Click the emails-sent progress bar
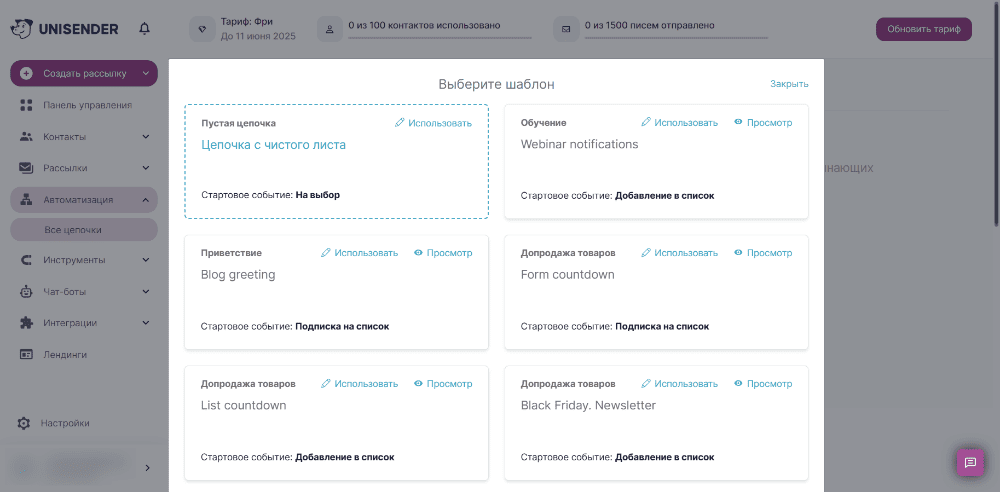This screenshot has width=1000, height=492. click(676, 38)
